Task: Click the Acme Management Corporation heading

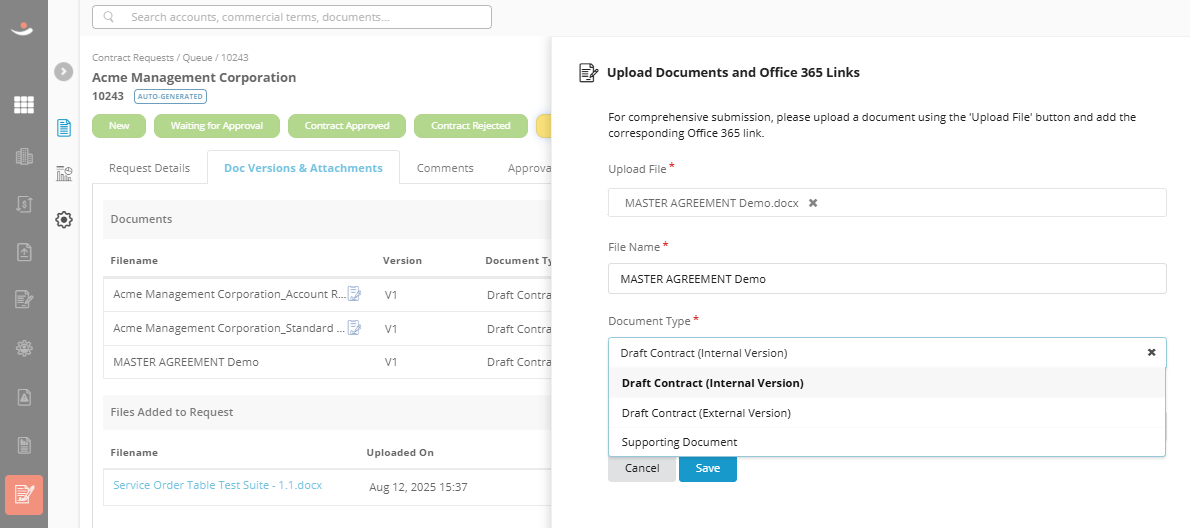Action: click(x=194, y=77)
